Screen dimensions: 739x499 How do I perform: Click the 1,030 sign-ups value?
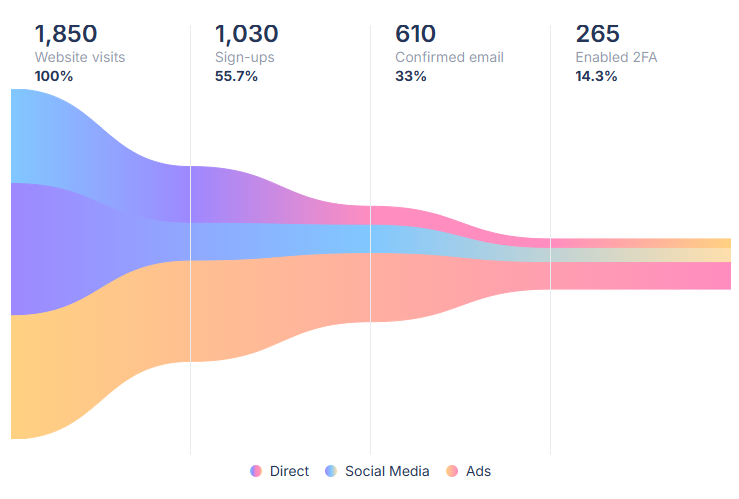coord(246,35)
